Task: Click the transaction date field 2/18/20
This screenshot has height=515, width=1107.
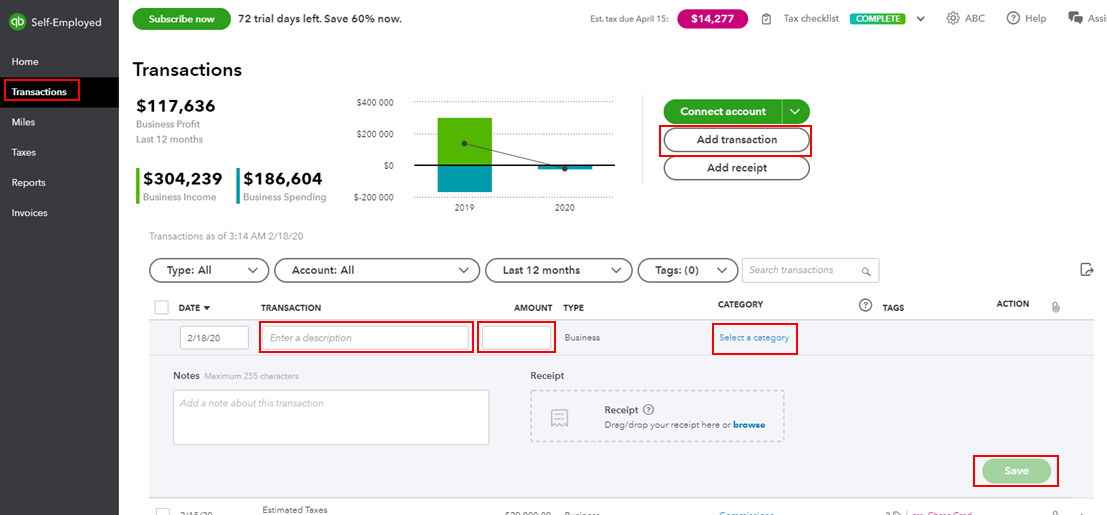Action: point(214,338)
